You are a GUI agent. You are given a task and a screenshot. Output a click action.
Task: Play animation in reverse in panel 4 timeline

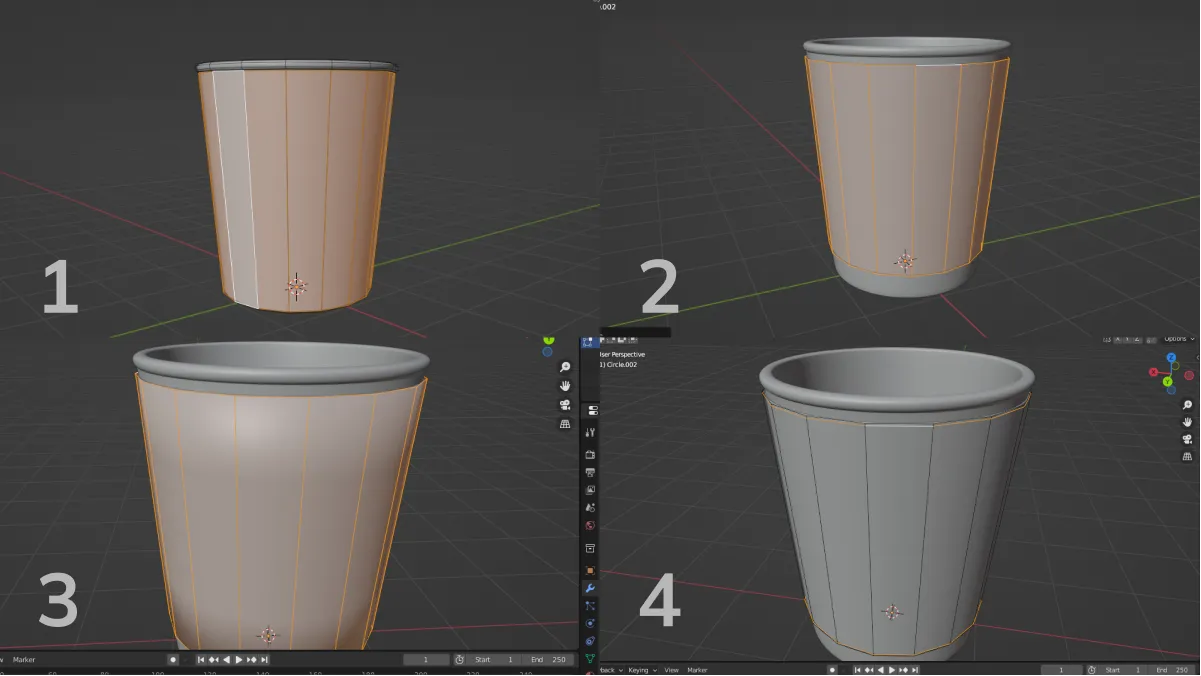click(x=881, y=670)
